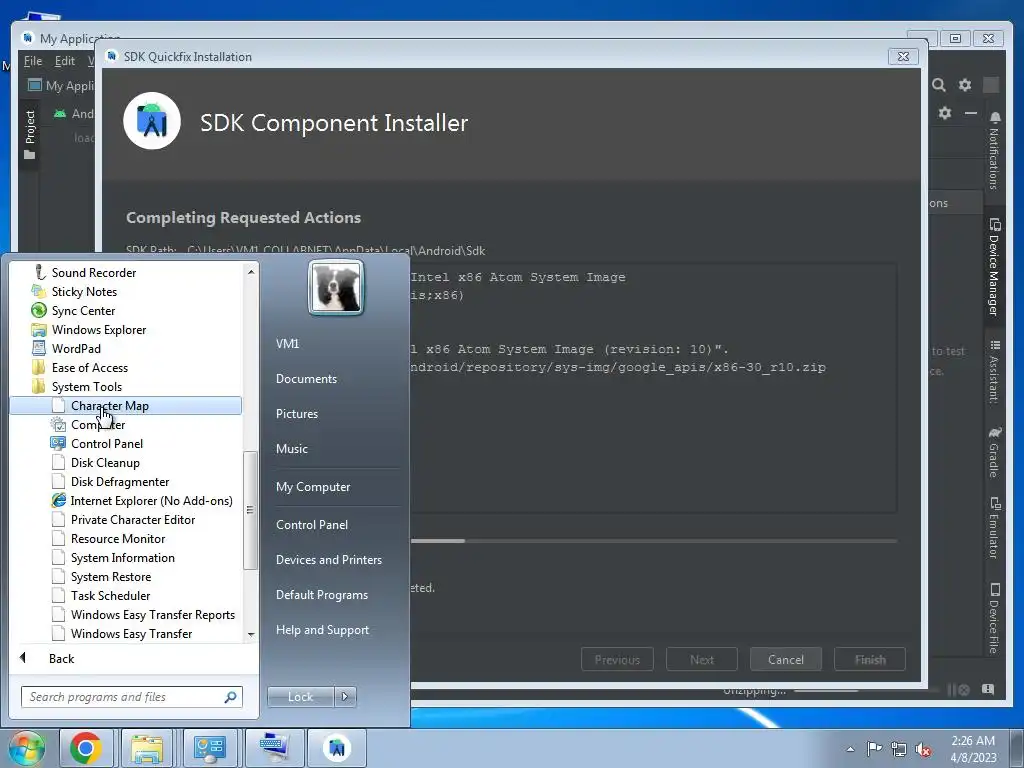Open System Information
Image resolution: width=1024 pixels, height=768 pixels.
(122, 557)
